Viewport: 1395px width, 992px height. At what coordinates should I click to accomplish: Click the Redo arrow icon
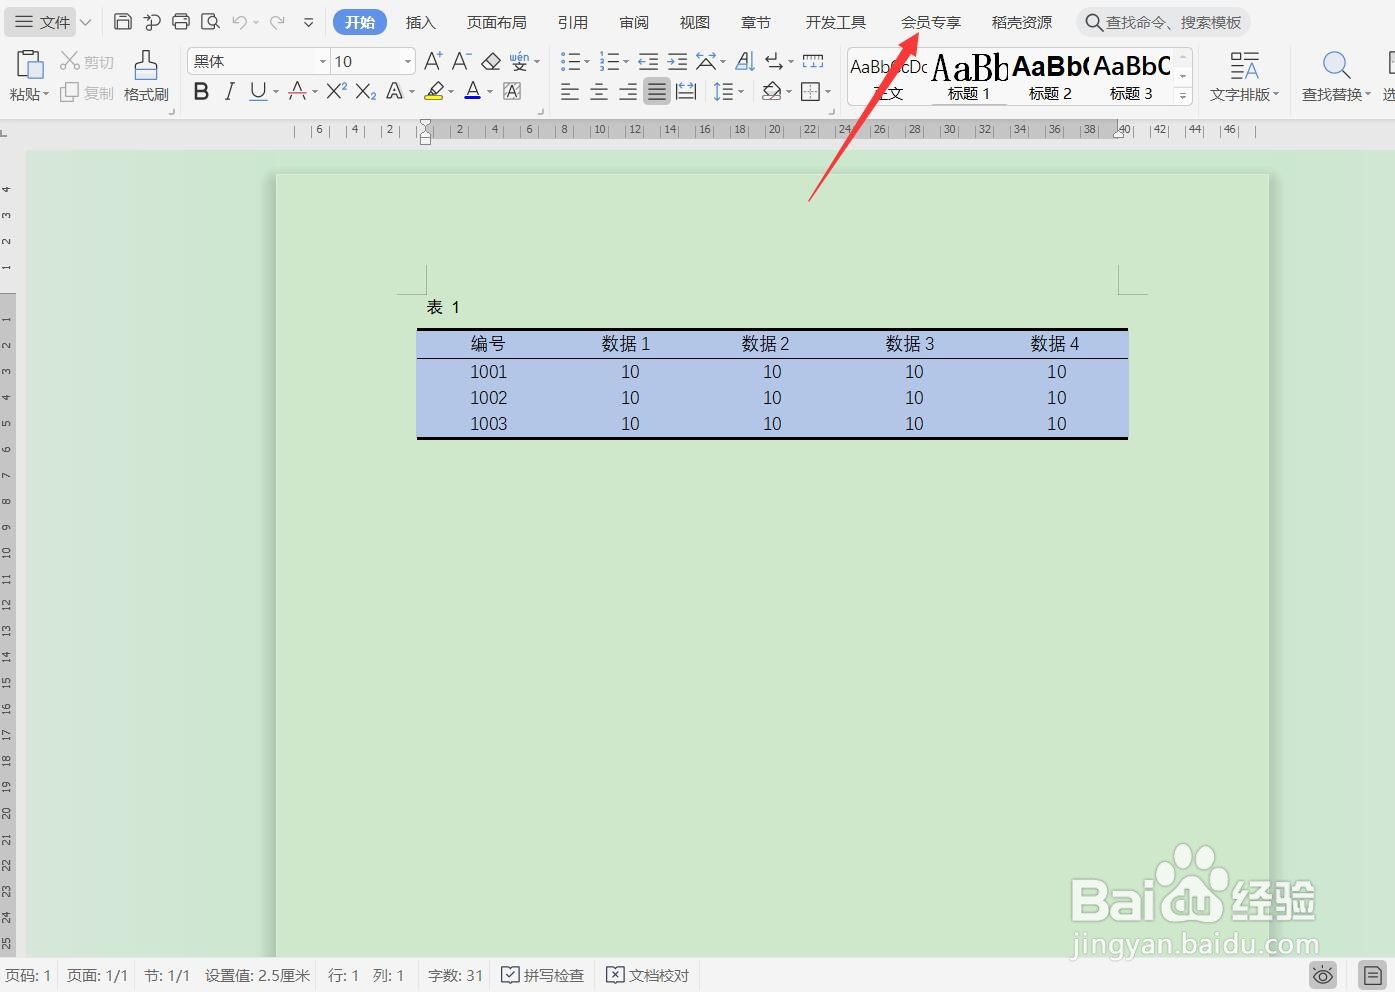click(277, 21)
